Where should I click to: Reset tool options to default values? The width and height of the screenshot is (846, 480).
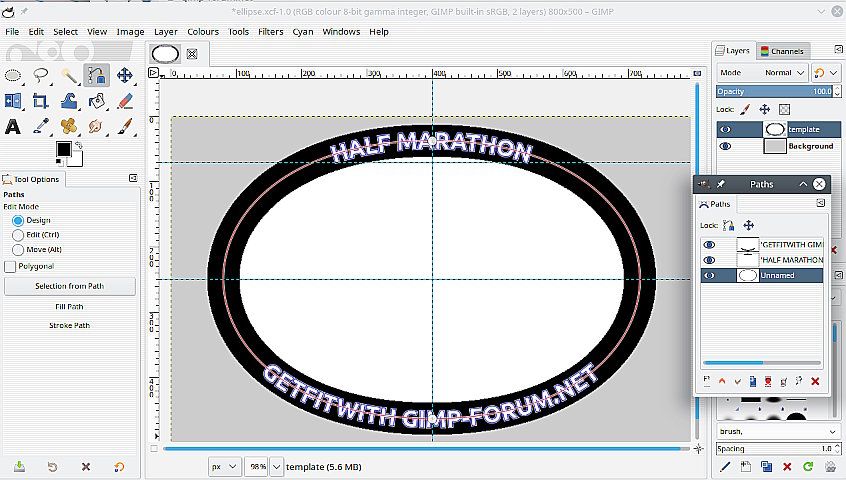click(x=119, y=467)
